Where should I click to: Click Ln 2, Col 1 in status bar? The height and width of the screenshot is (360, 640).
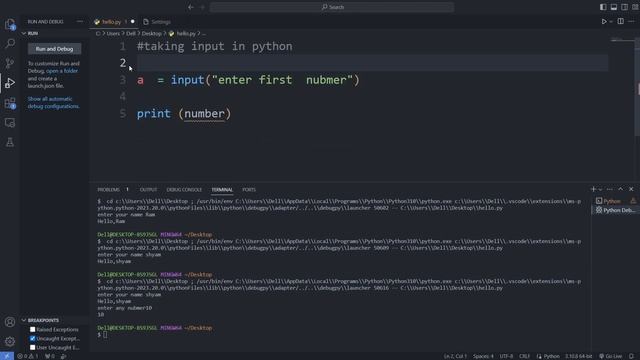point(455,356)
